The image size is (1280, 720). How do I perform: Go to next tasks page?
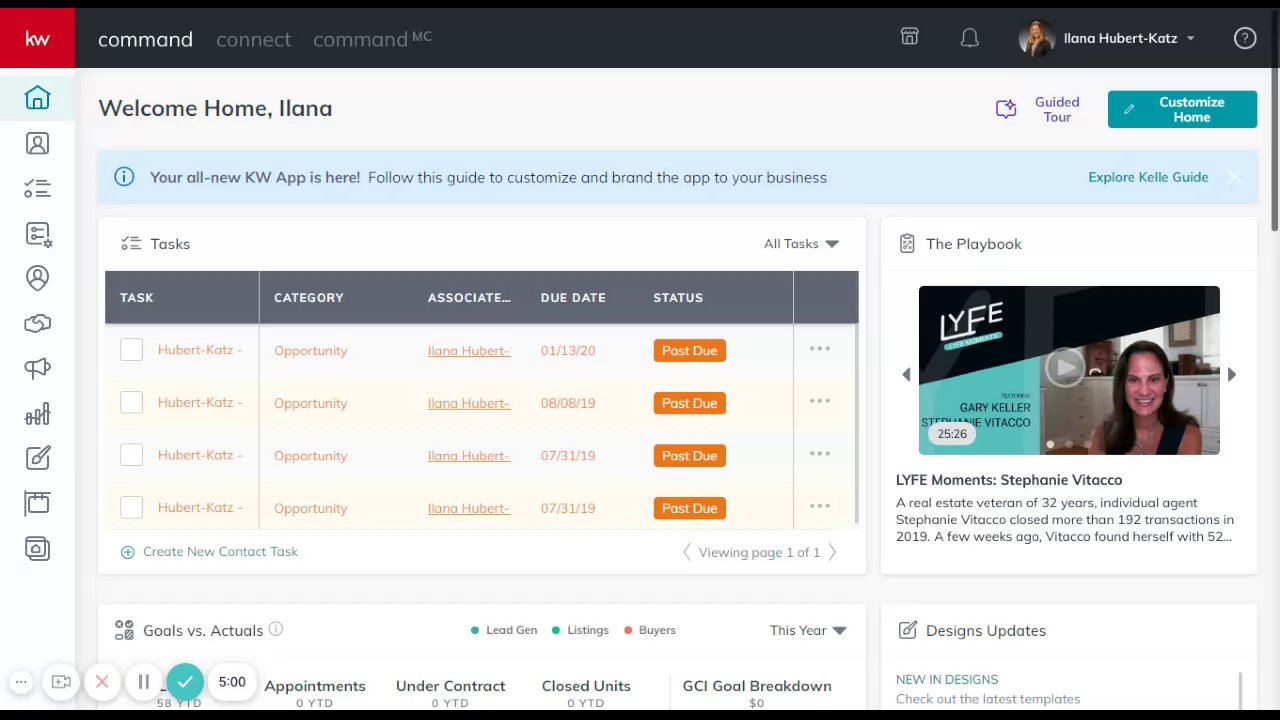tap(832, 552)
